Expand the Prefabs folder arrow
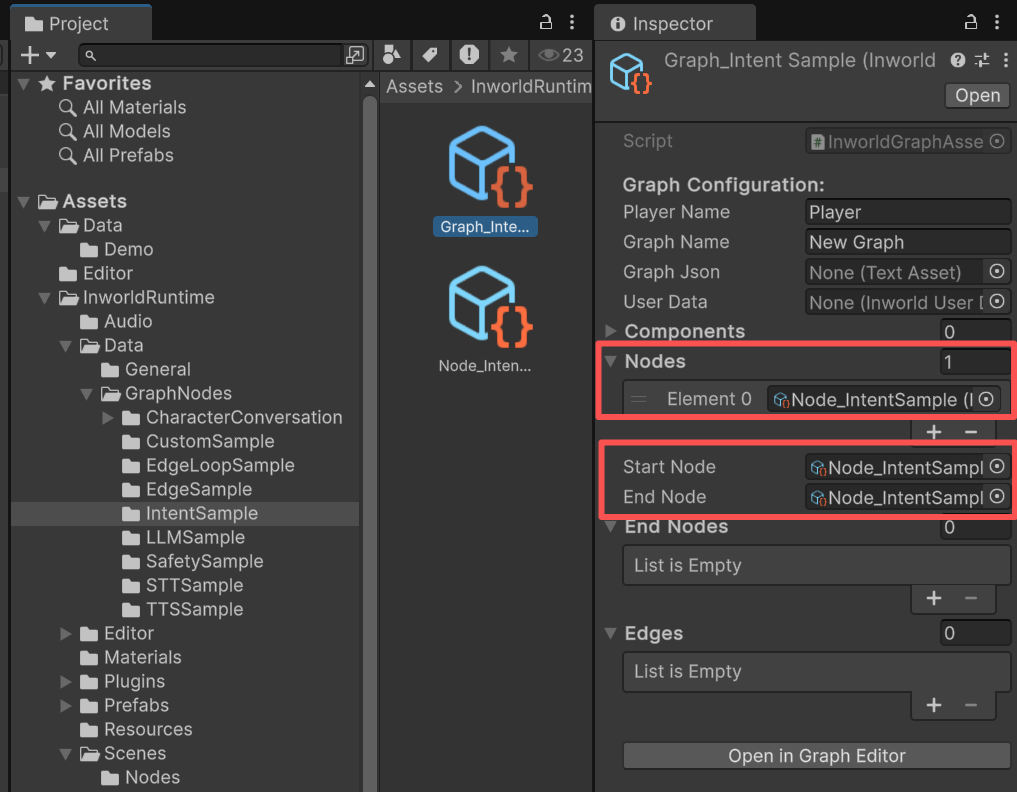This screenshot has height=792, width=1017. (66, 706)
